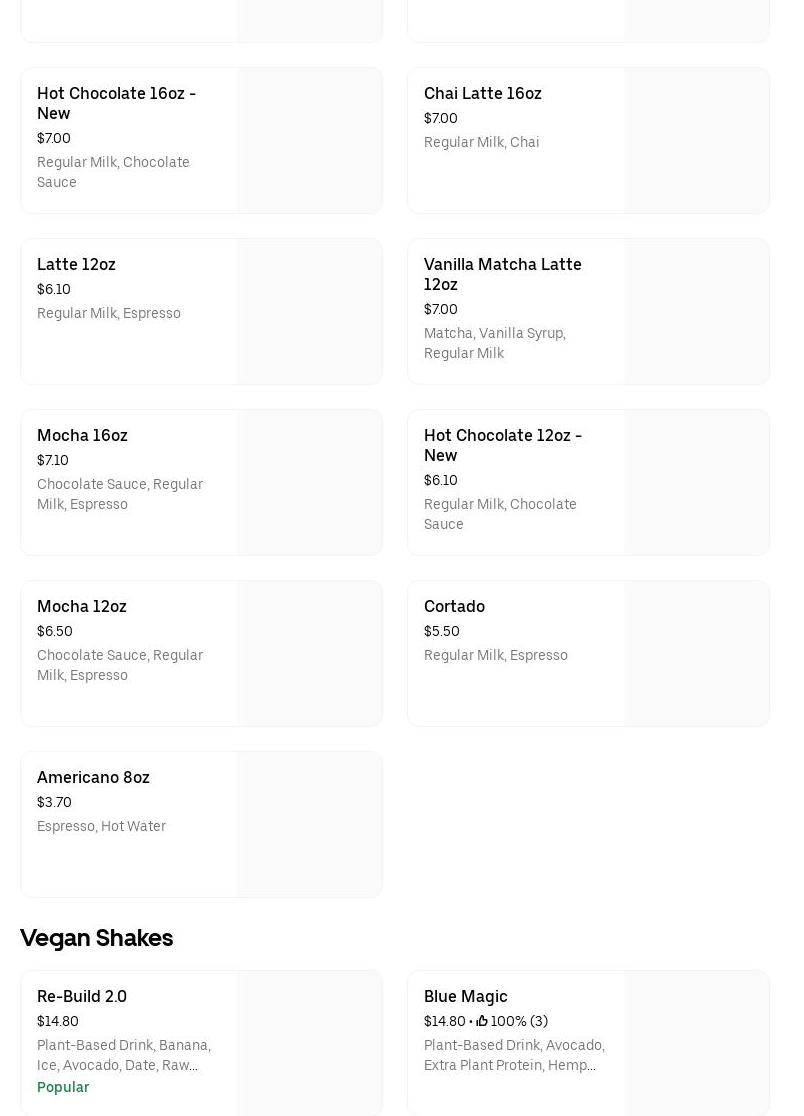The width and height of the screenshot is (804, 1116).
Task: Open the Latte 12oz menu item
Action: tap(76, 265)
